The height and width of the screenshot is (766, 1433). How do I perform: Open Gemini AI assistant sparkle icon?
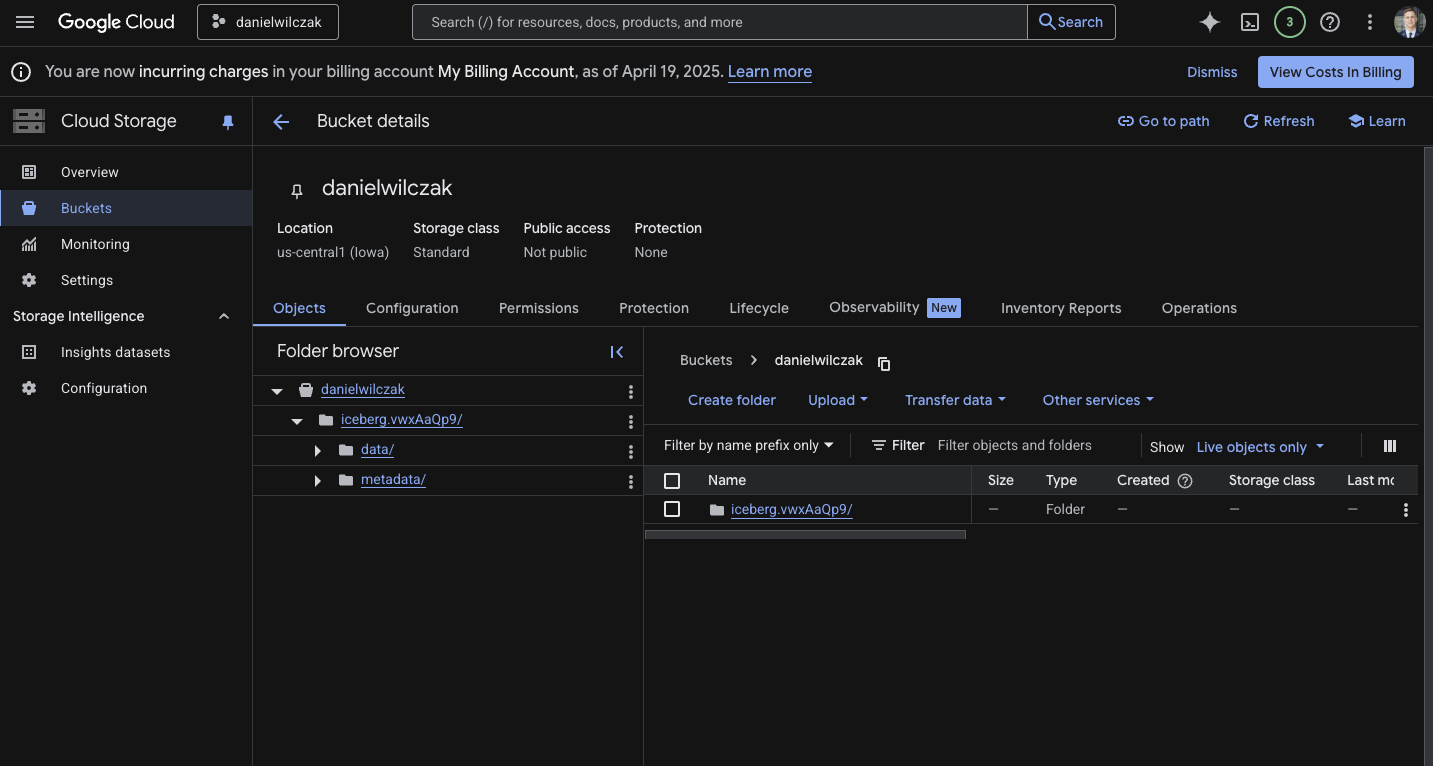point(1210,22)
